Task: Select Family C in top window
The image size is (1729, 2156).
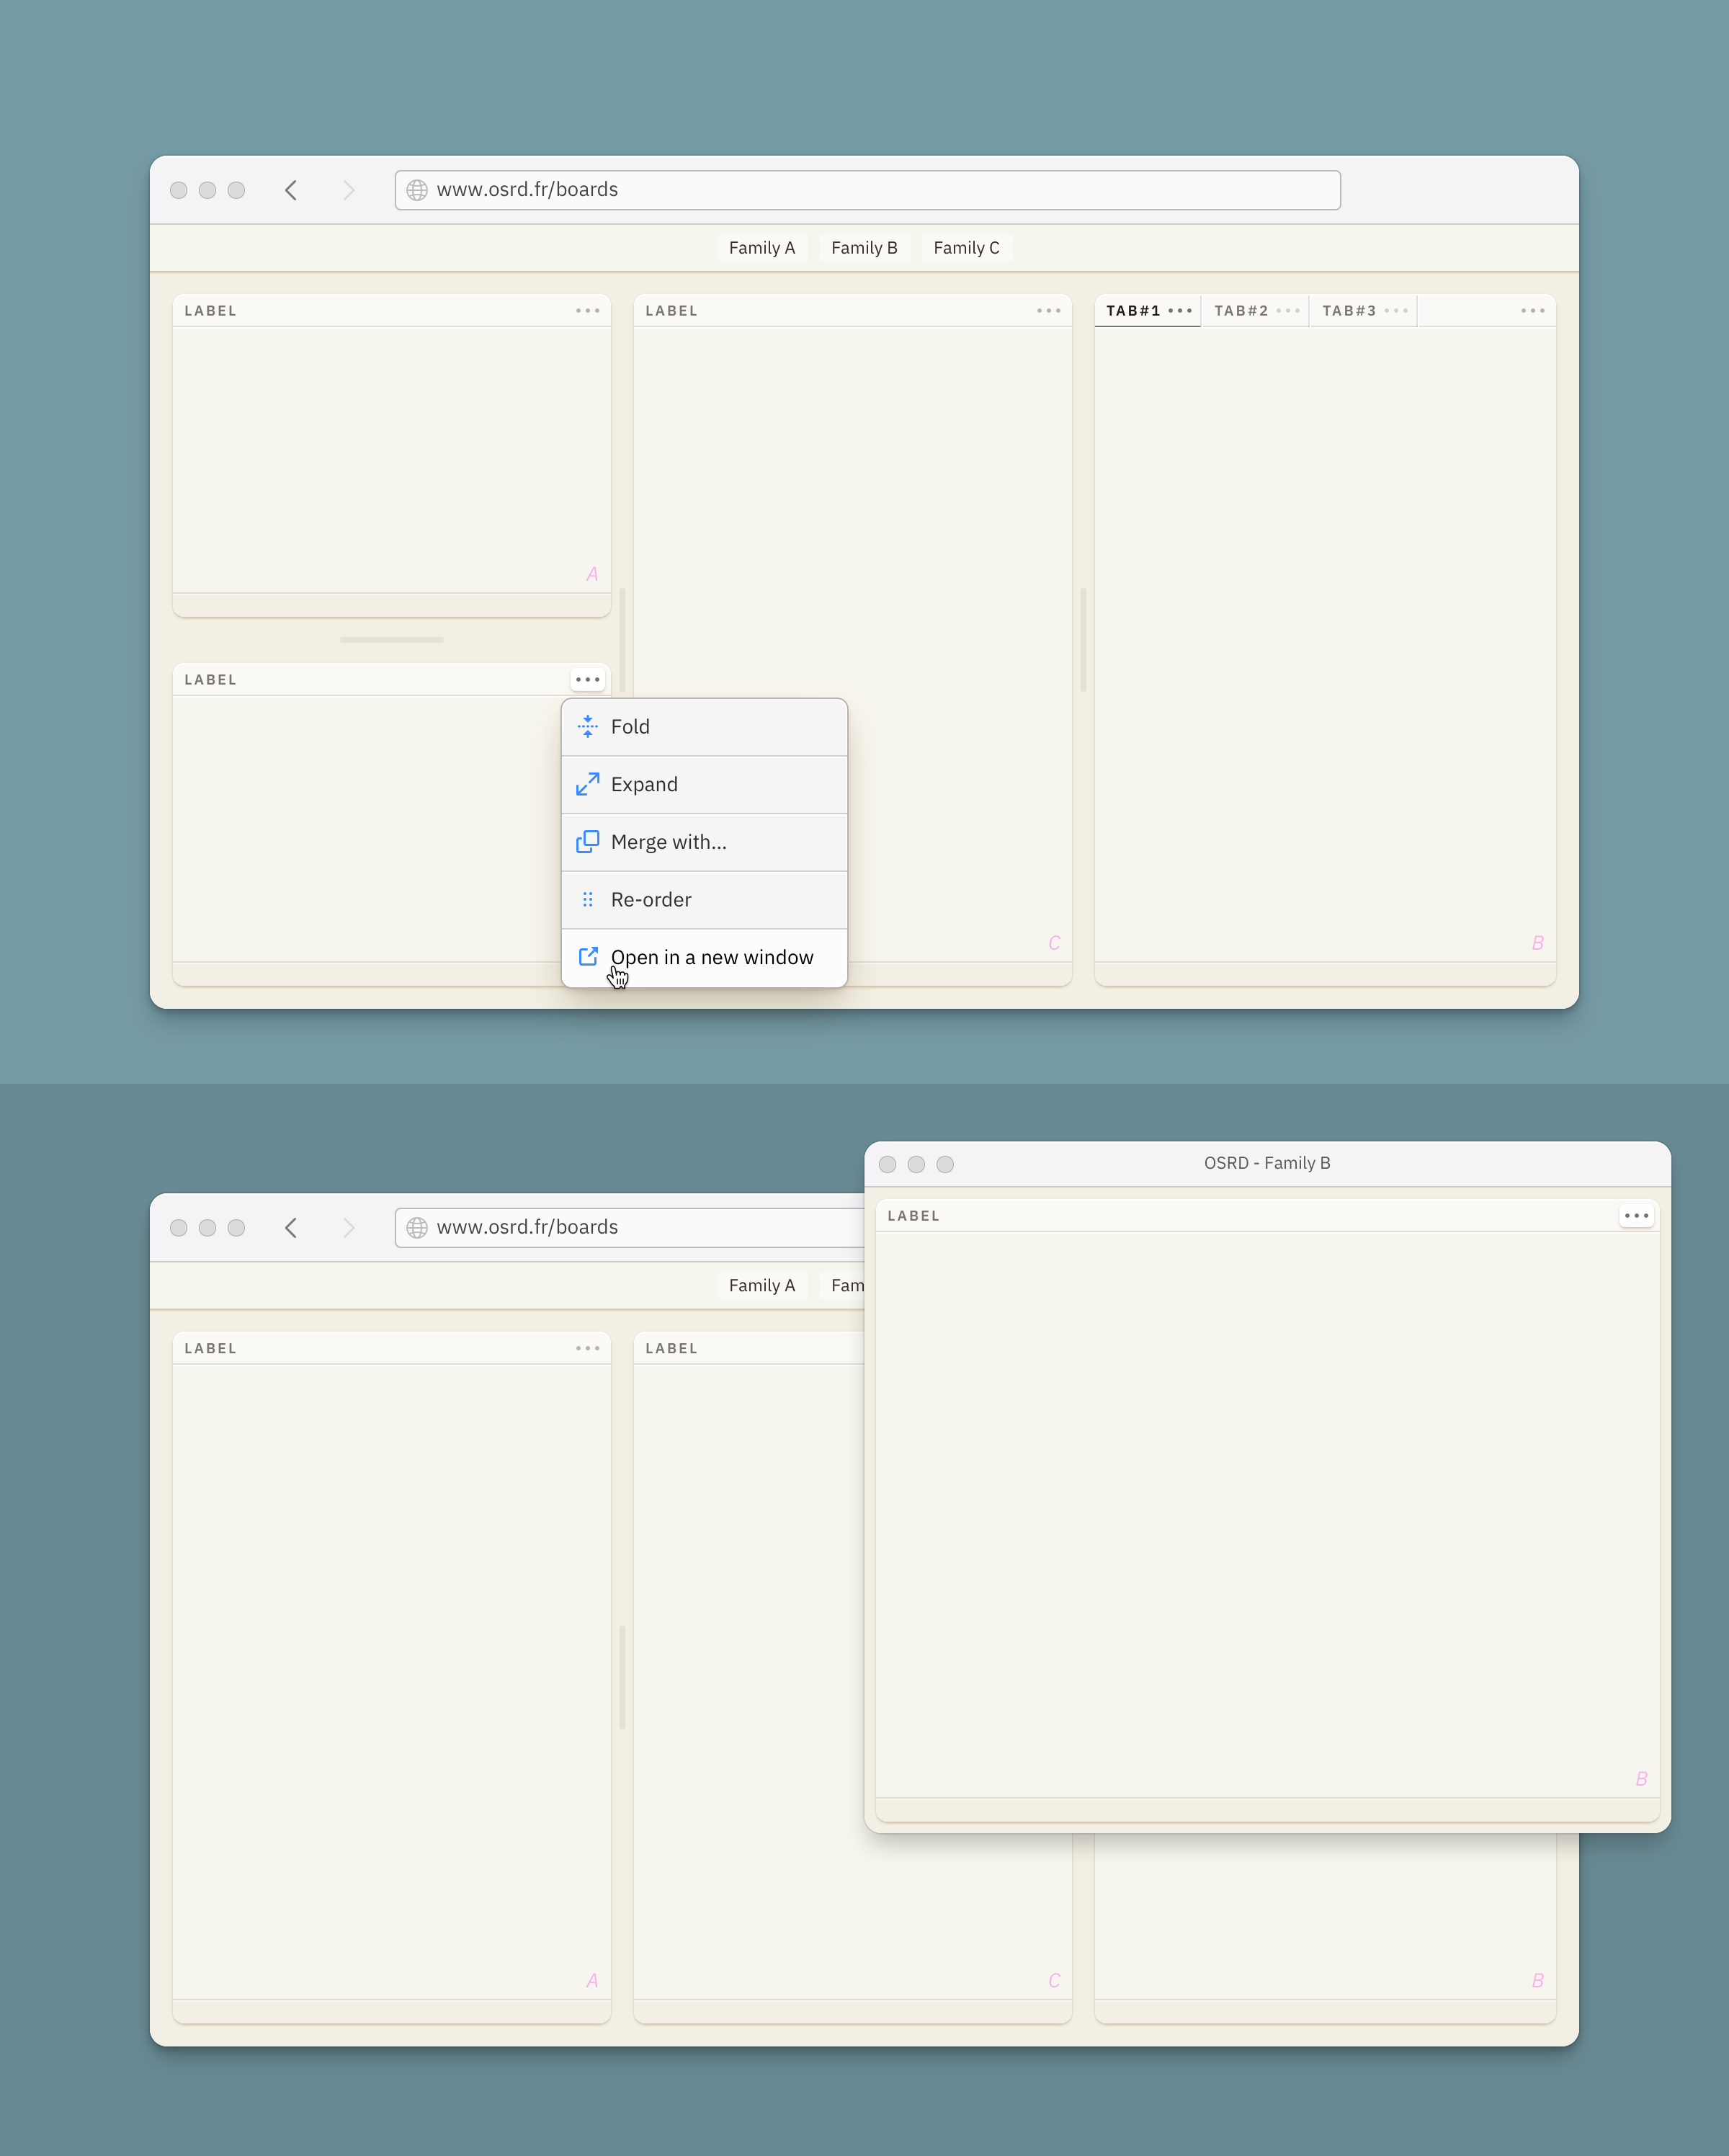Action: coord(966,248)
